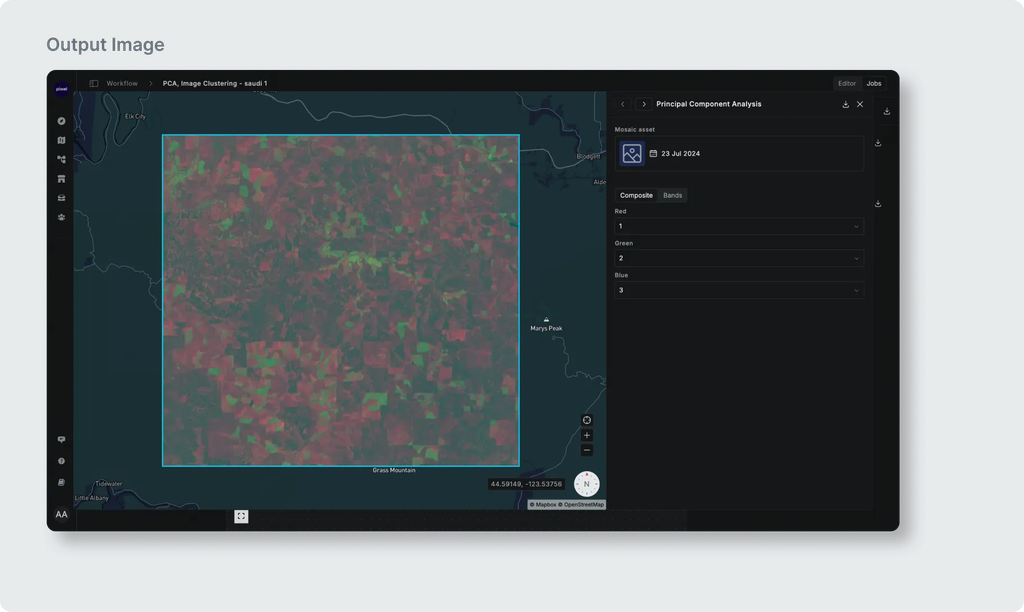This screenshot has height=612, width=1024.
Task: Switch to the Bands tab
Action: click(673, 195)
